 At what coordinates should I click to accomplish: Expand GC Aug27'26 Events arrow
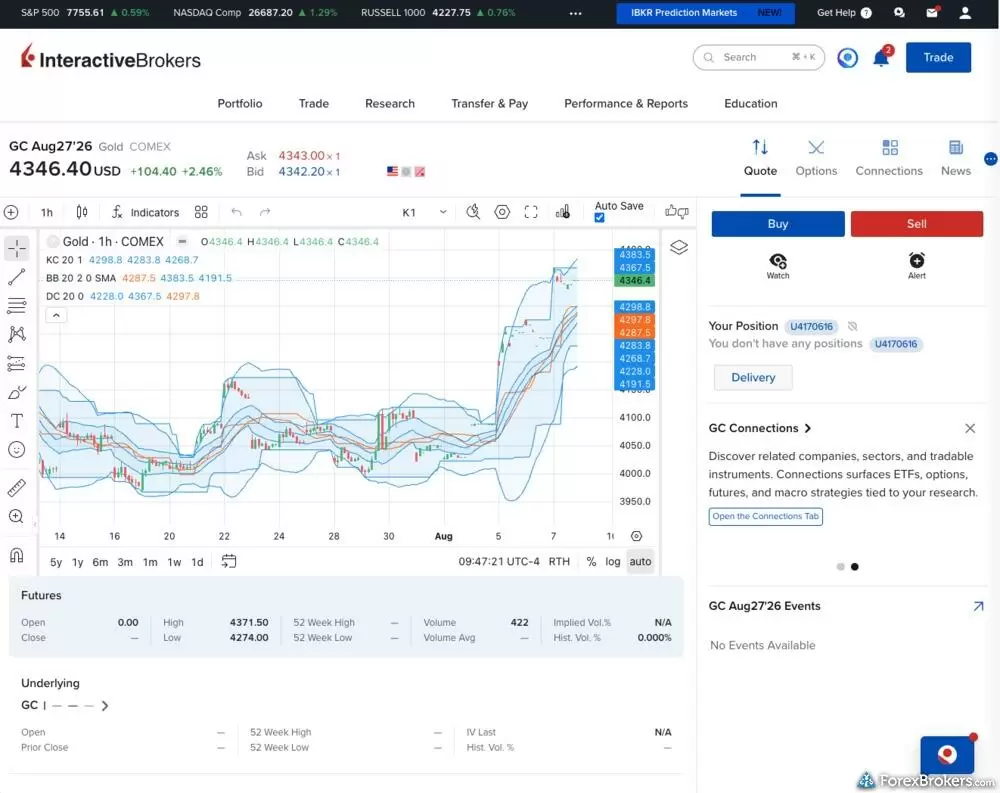click(x=978, y=606)
